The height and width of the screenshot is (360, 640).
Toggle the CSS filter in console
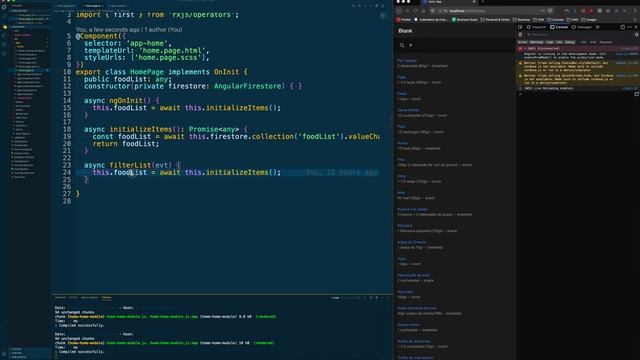point(583,42)
